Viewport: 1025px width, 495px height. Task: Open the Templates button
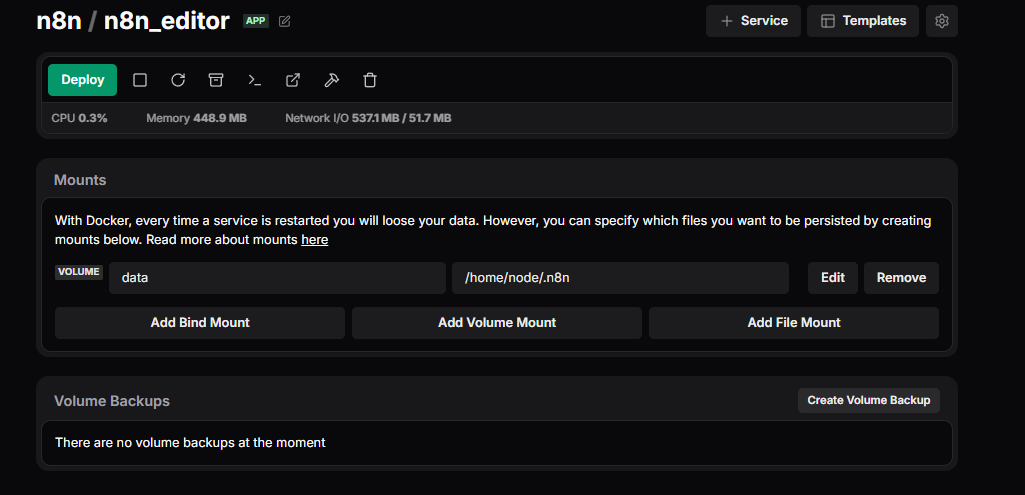863,21
